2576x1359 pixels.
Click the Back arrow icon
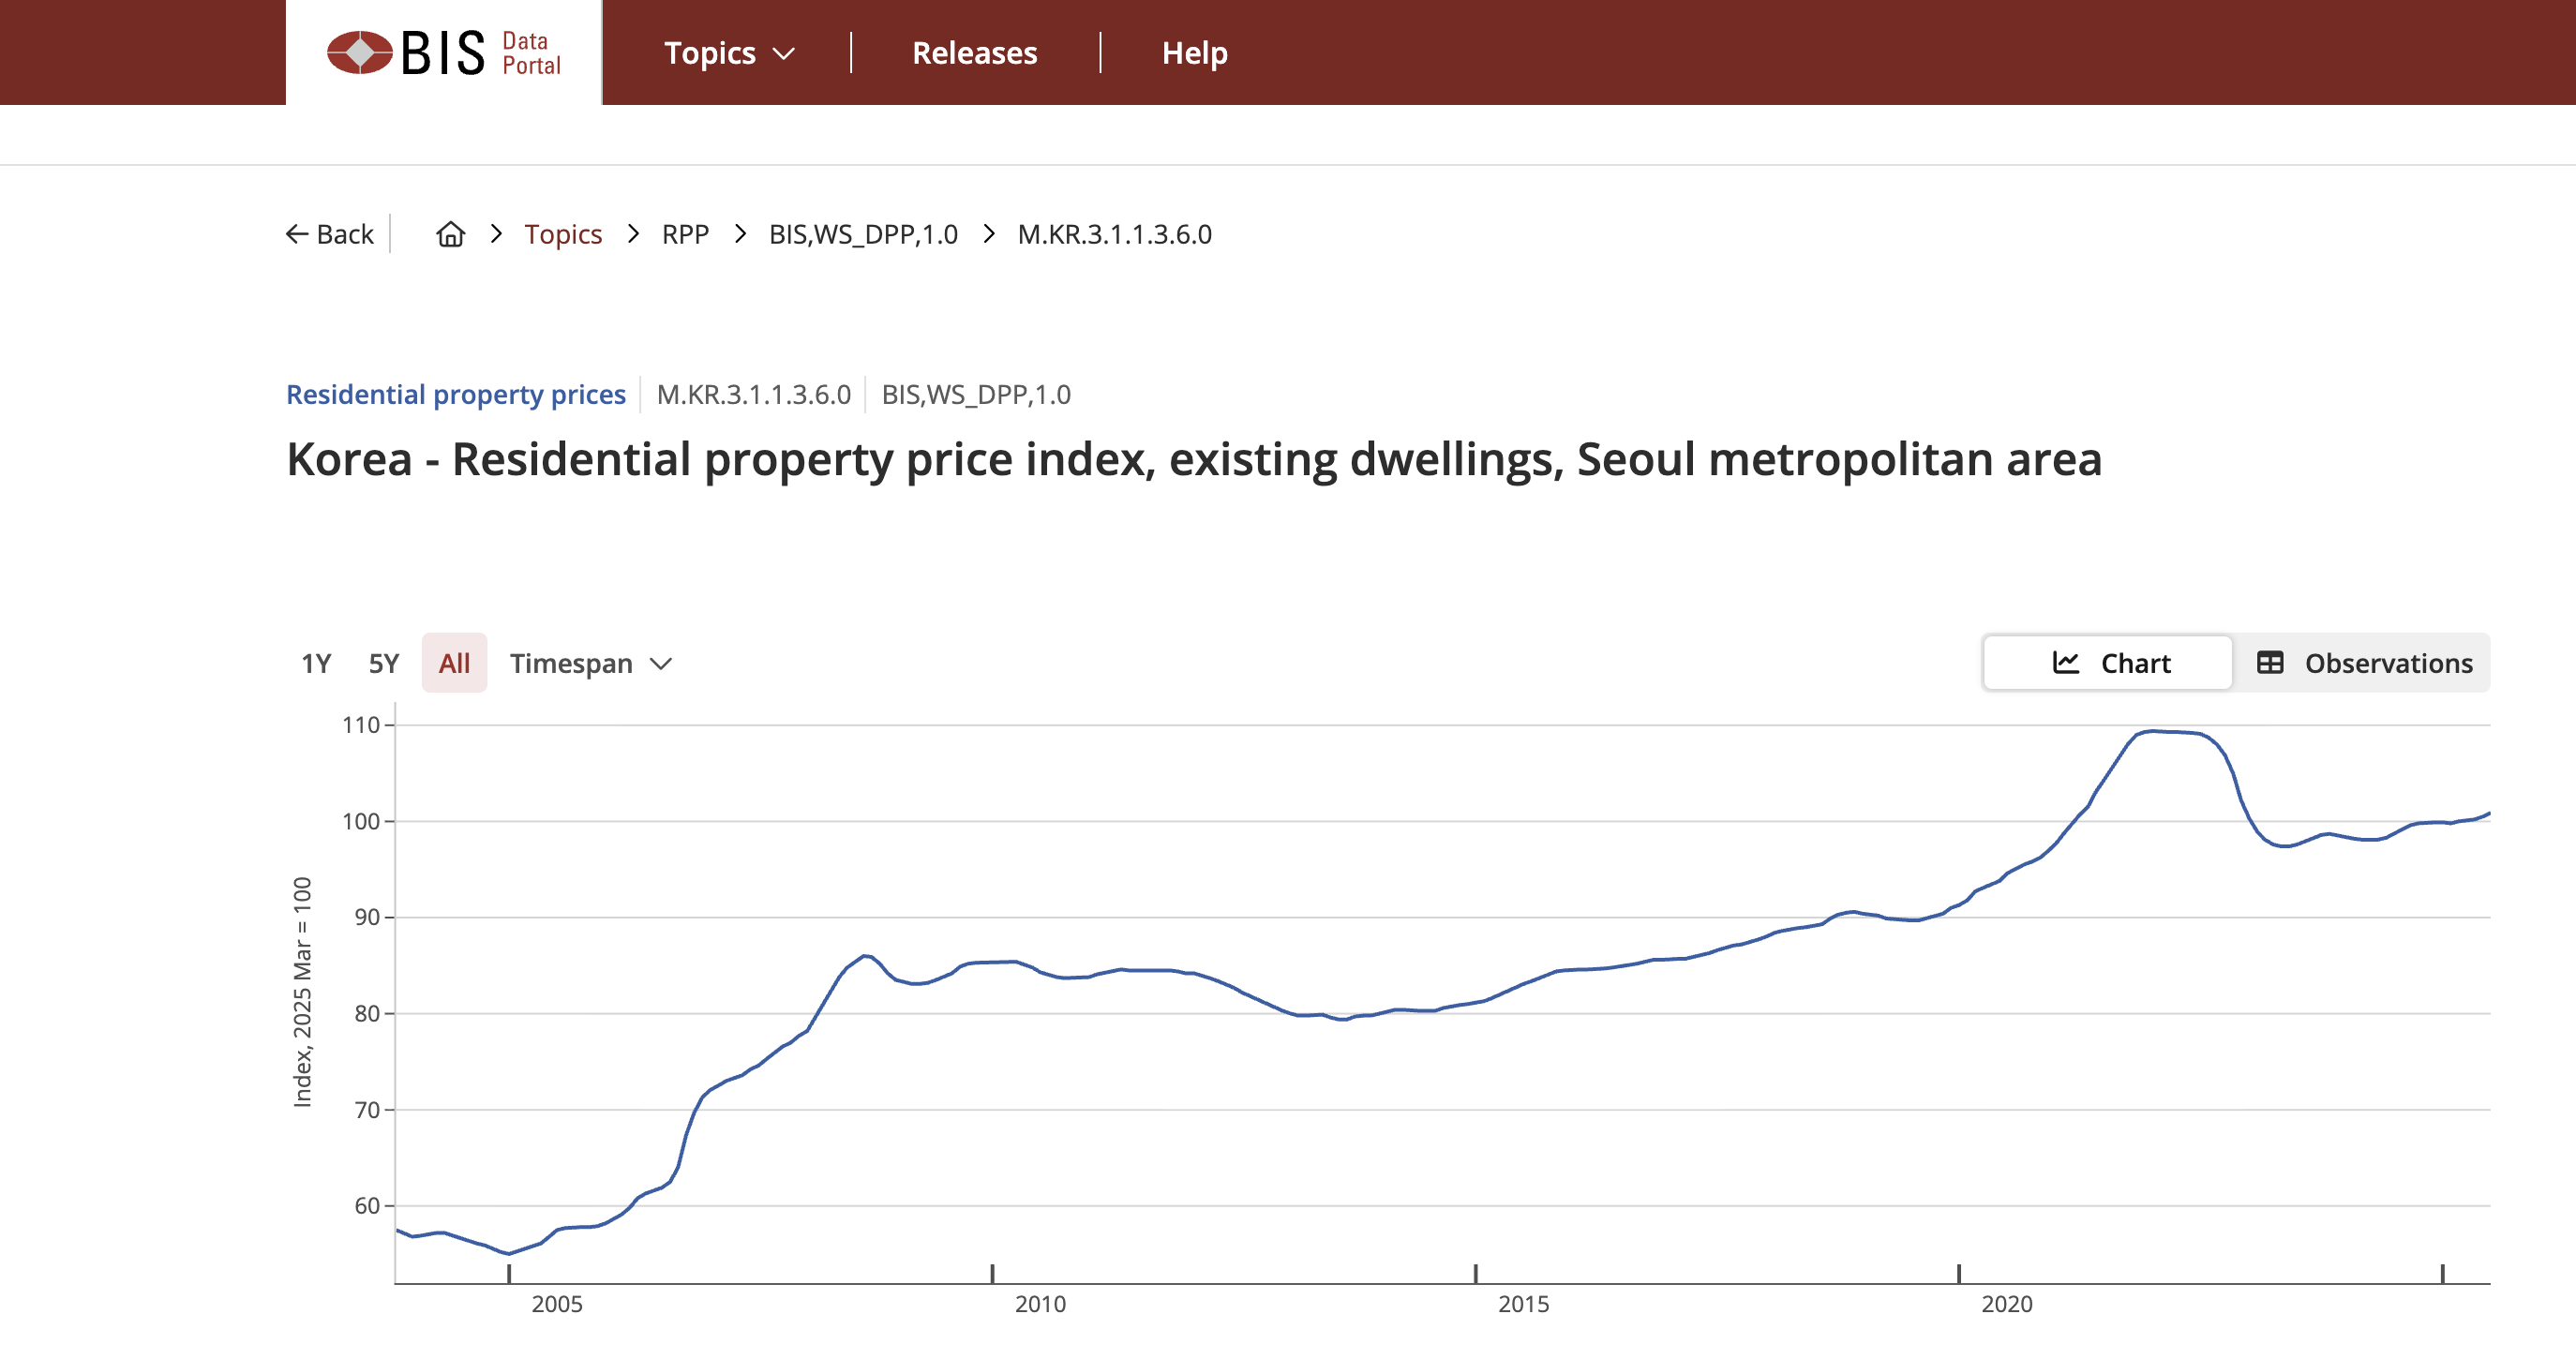(x=297, y=234)
